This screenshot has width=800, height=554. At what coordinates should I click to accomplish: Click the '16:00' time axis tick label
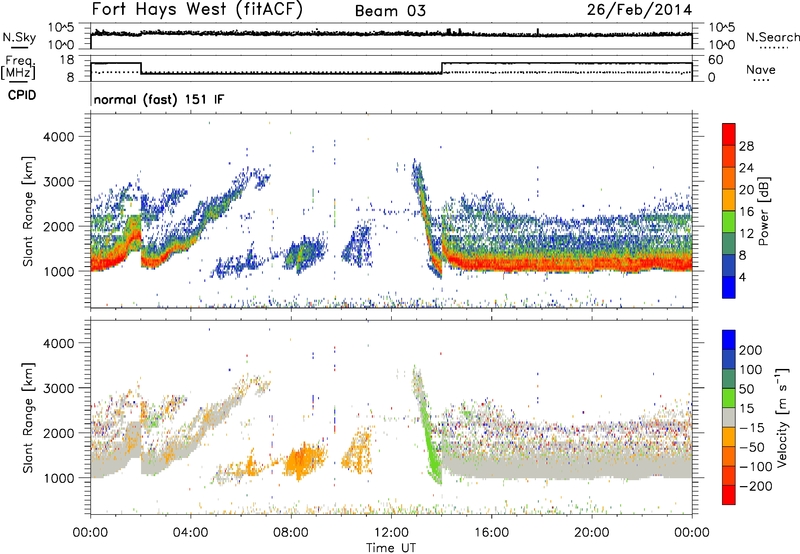(x=491, y=533)
